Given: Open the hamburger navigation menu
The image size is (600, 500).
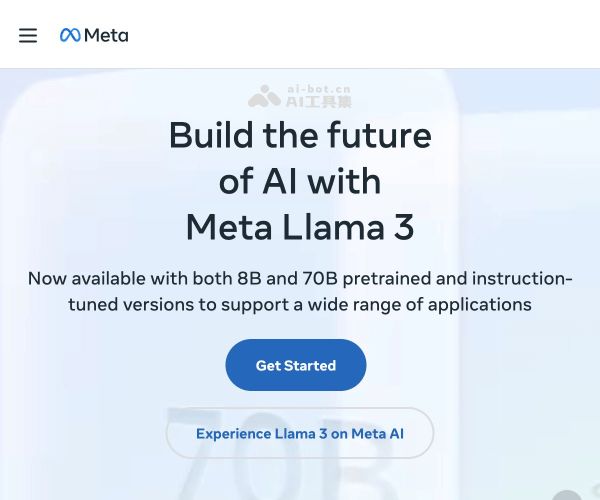Looking at the screenshot, I should pos(28,35).
